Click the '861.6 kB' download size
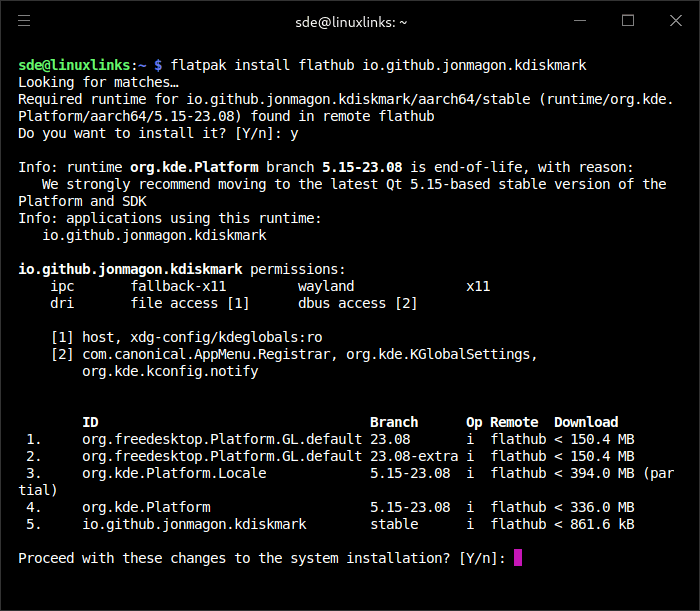Screen dimensions: 700x611 point(602,524)
